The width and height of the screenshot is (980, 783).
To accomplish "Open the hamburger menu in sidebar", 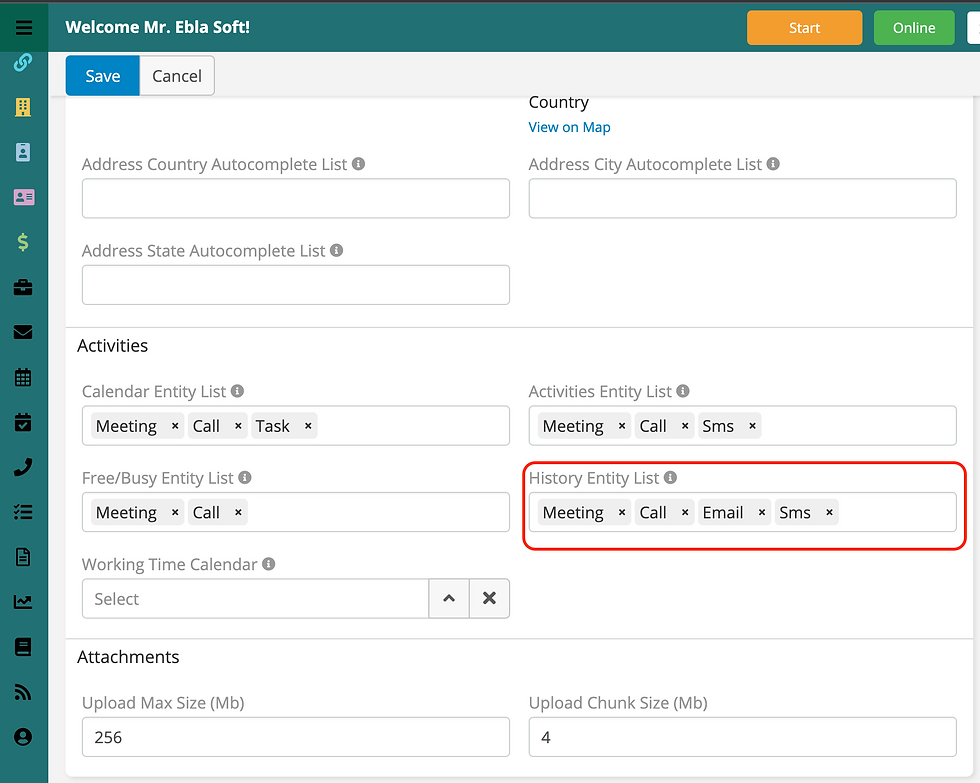I will [x=23, y=28].
